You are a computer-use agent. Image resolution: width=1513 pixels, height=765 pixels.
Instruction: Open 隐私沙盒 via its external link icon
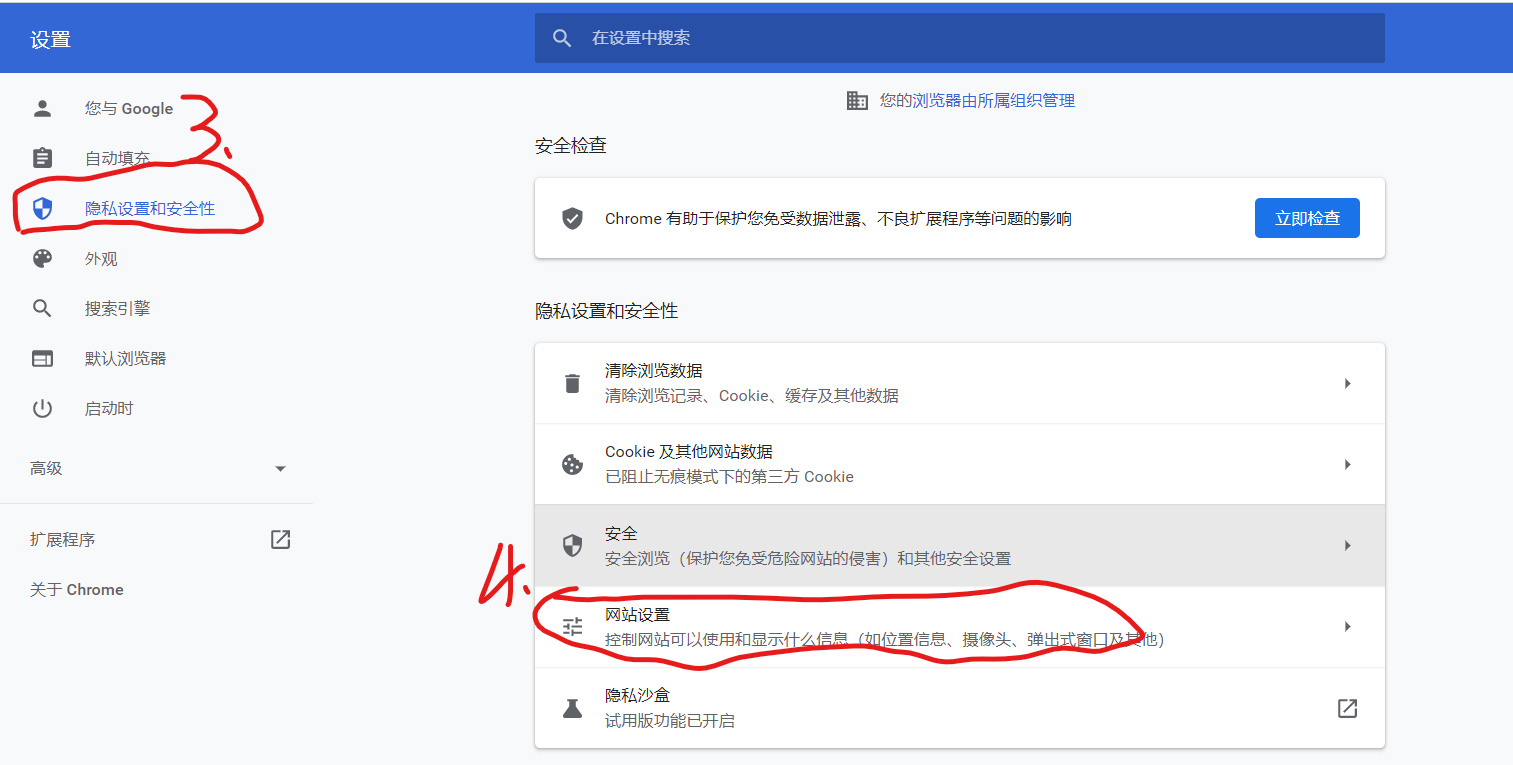1347,708
